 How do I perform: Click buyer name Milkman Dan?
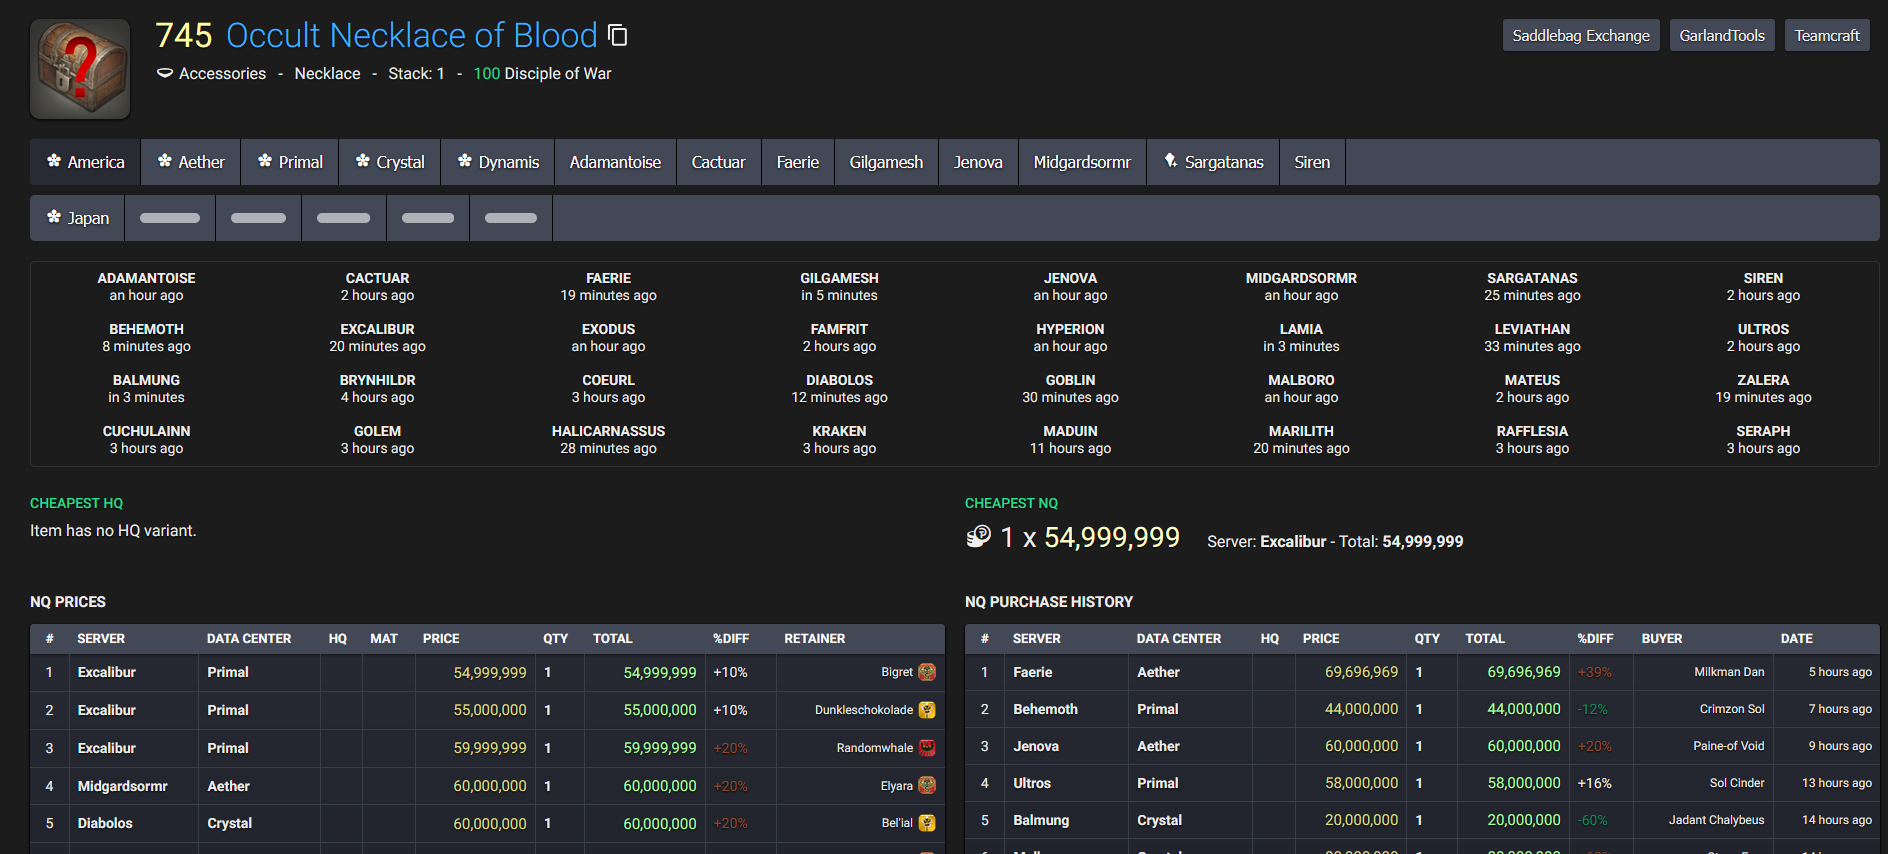point(1729,672)
